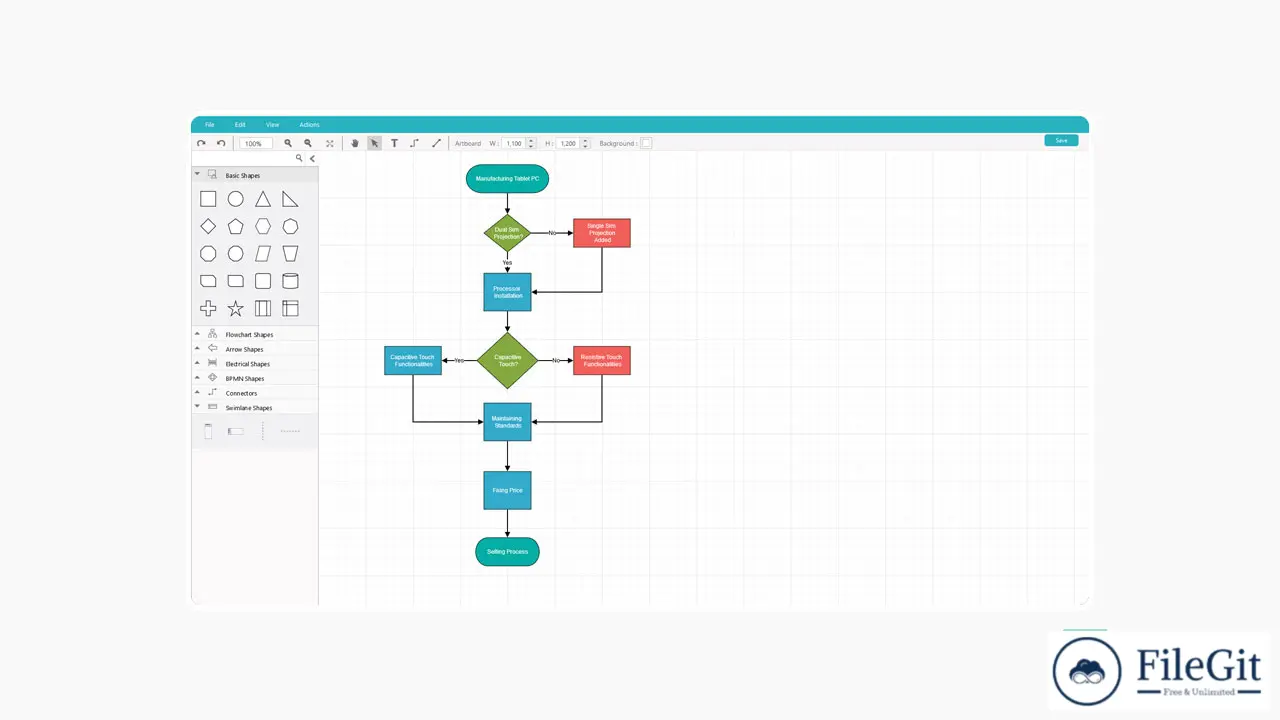Pick the horizontal swimlane shape
This screenshot has height=720, width=1280.
point(235,431)
